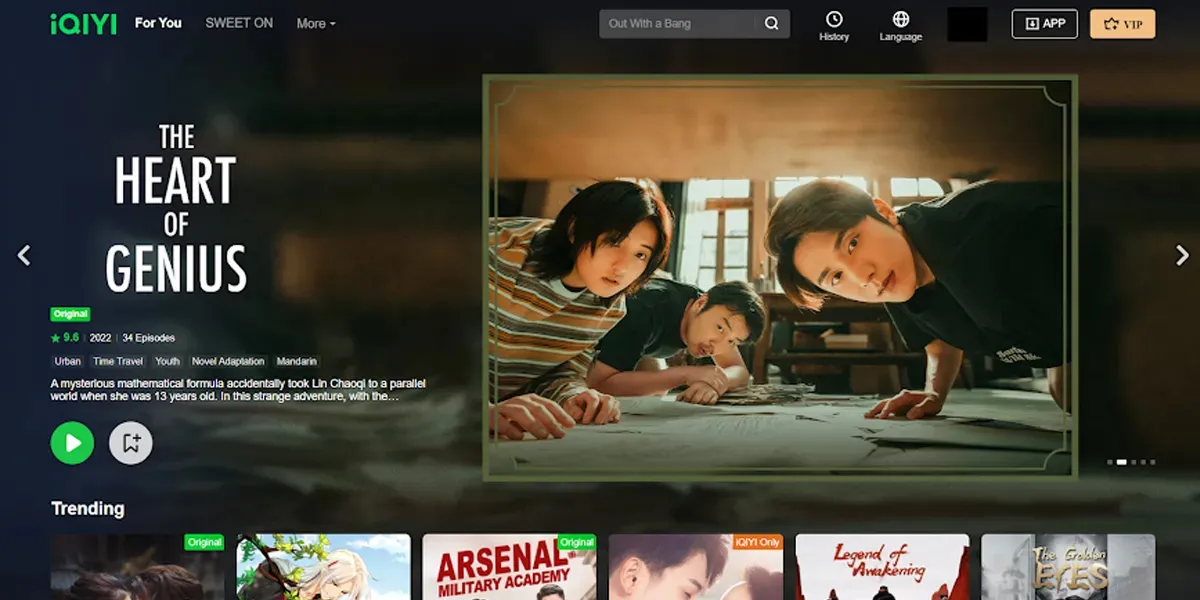Click the VIP button
Screen dimensions: 1200x600
[x=1122, y=24]
